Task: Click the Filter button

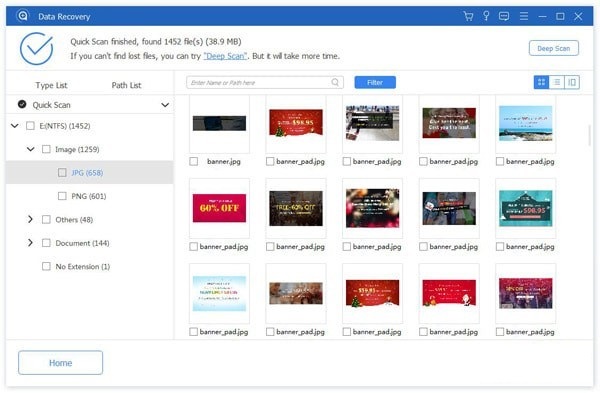Action: [x=375, y=82]
